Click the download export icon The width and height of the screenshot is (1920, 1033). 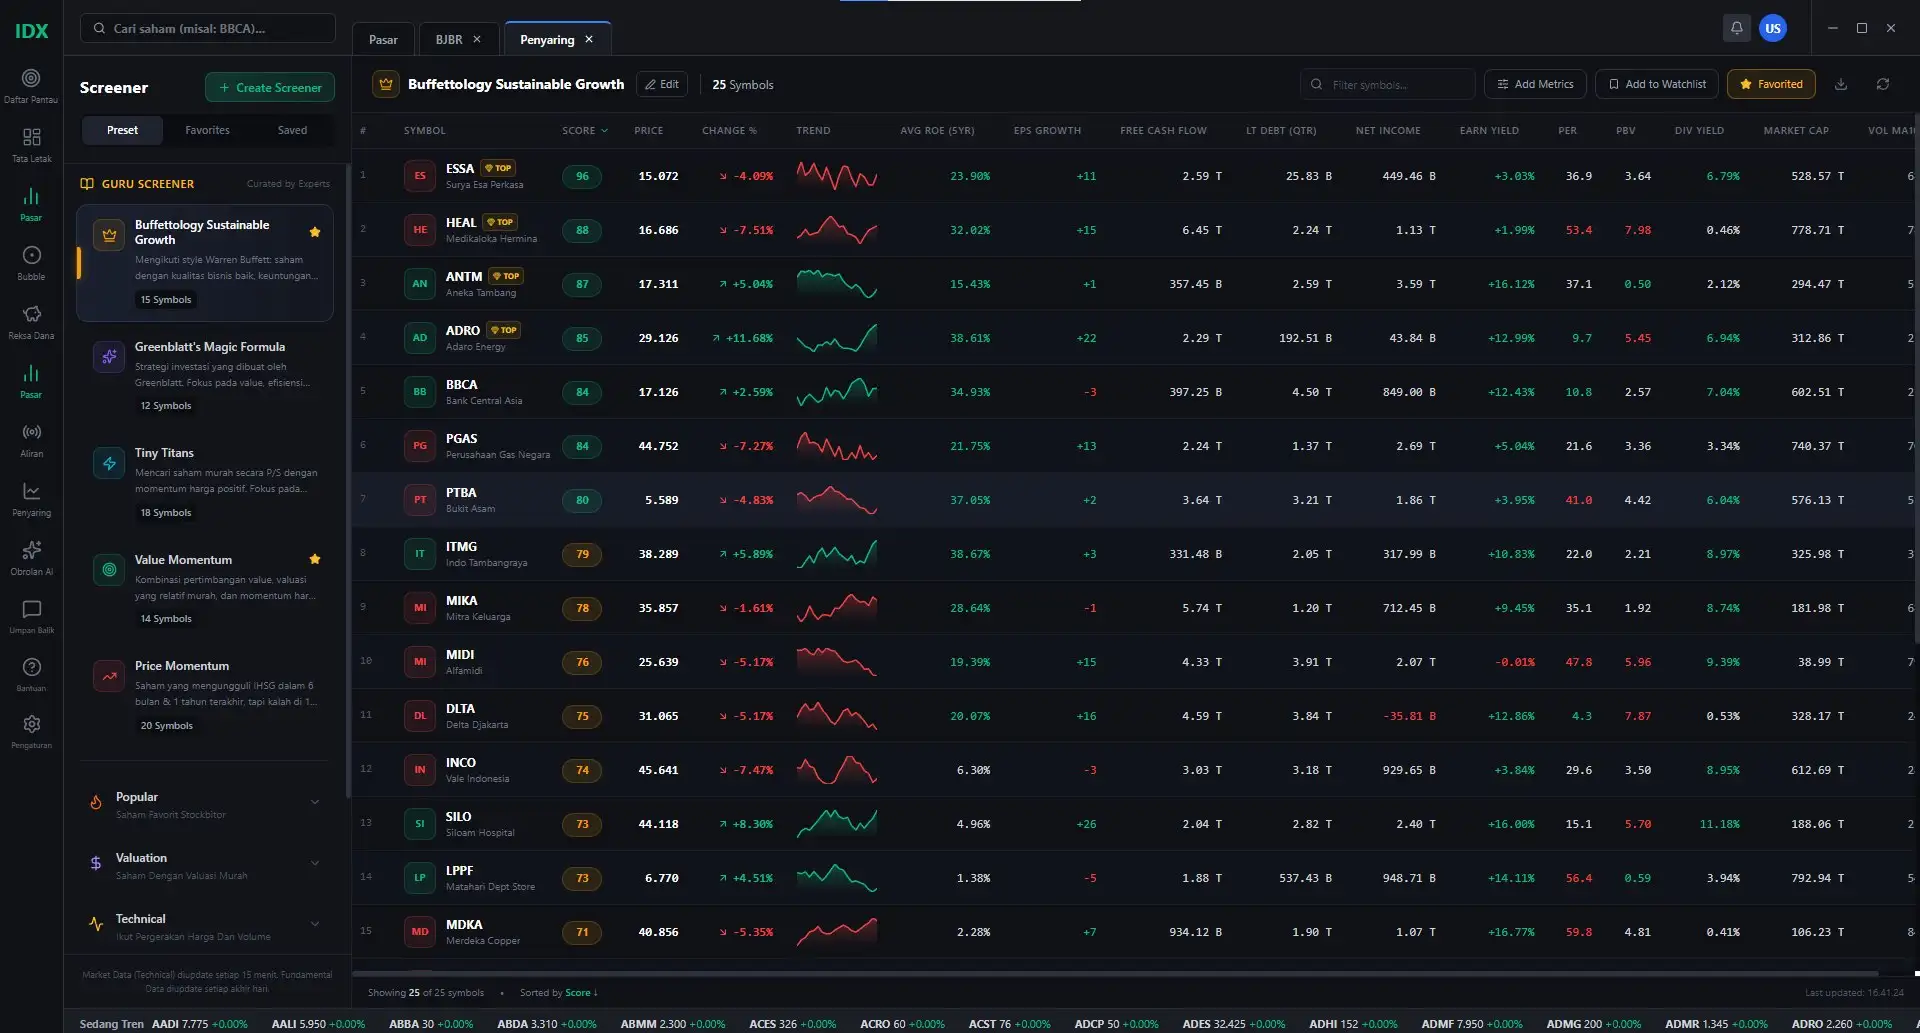coord(1841,84)
